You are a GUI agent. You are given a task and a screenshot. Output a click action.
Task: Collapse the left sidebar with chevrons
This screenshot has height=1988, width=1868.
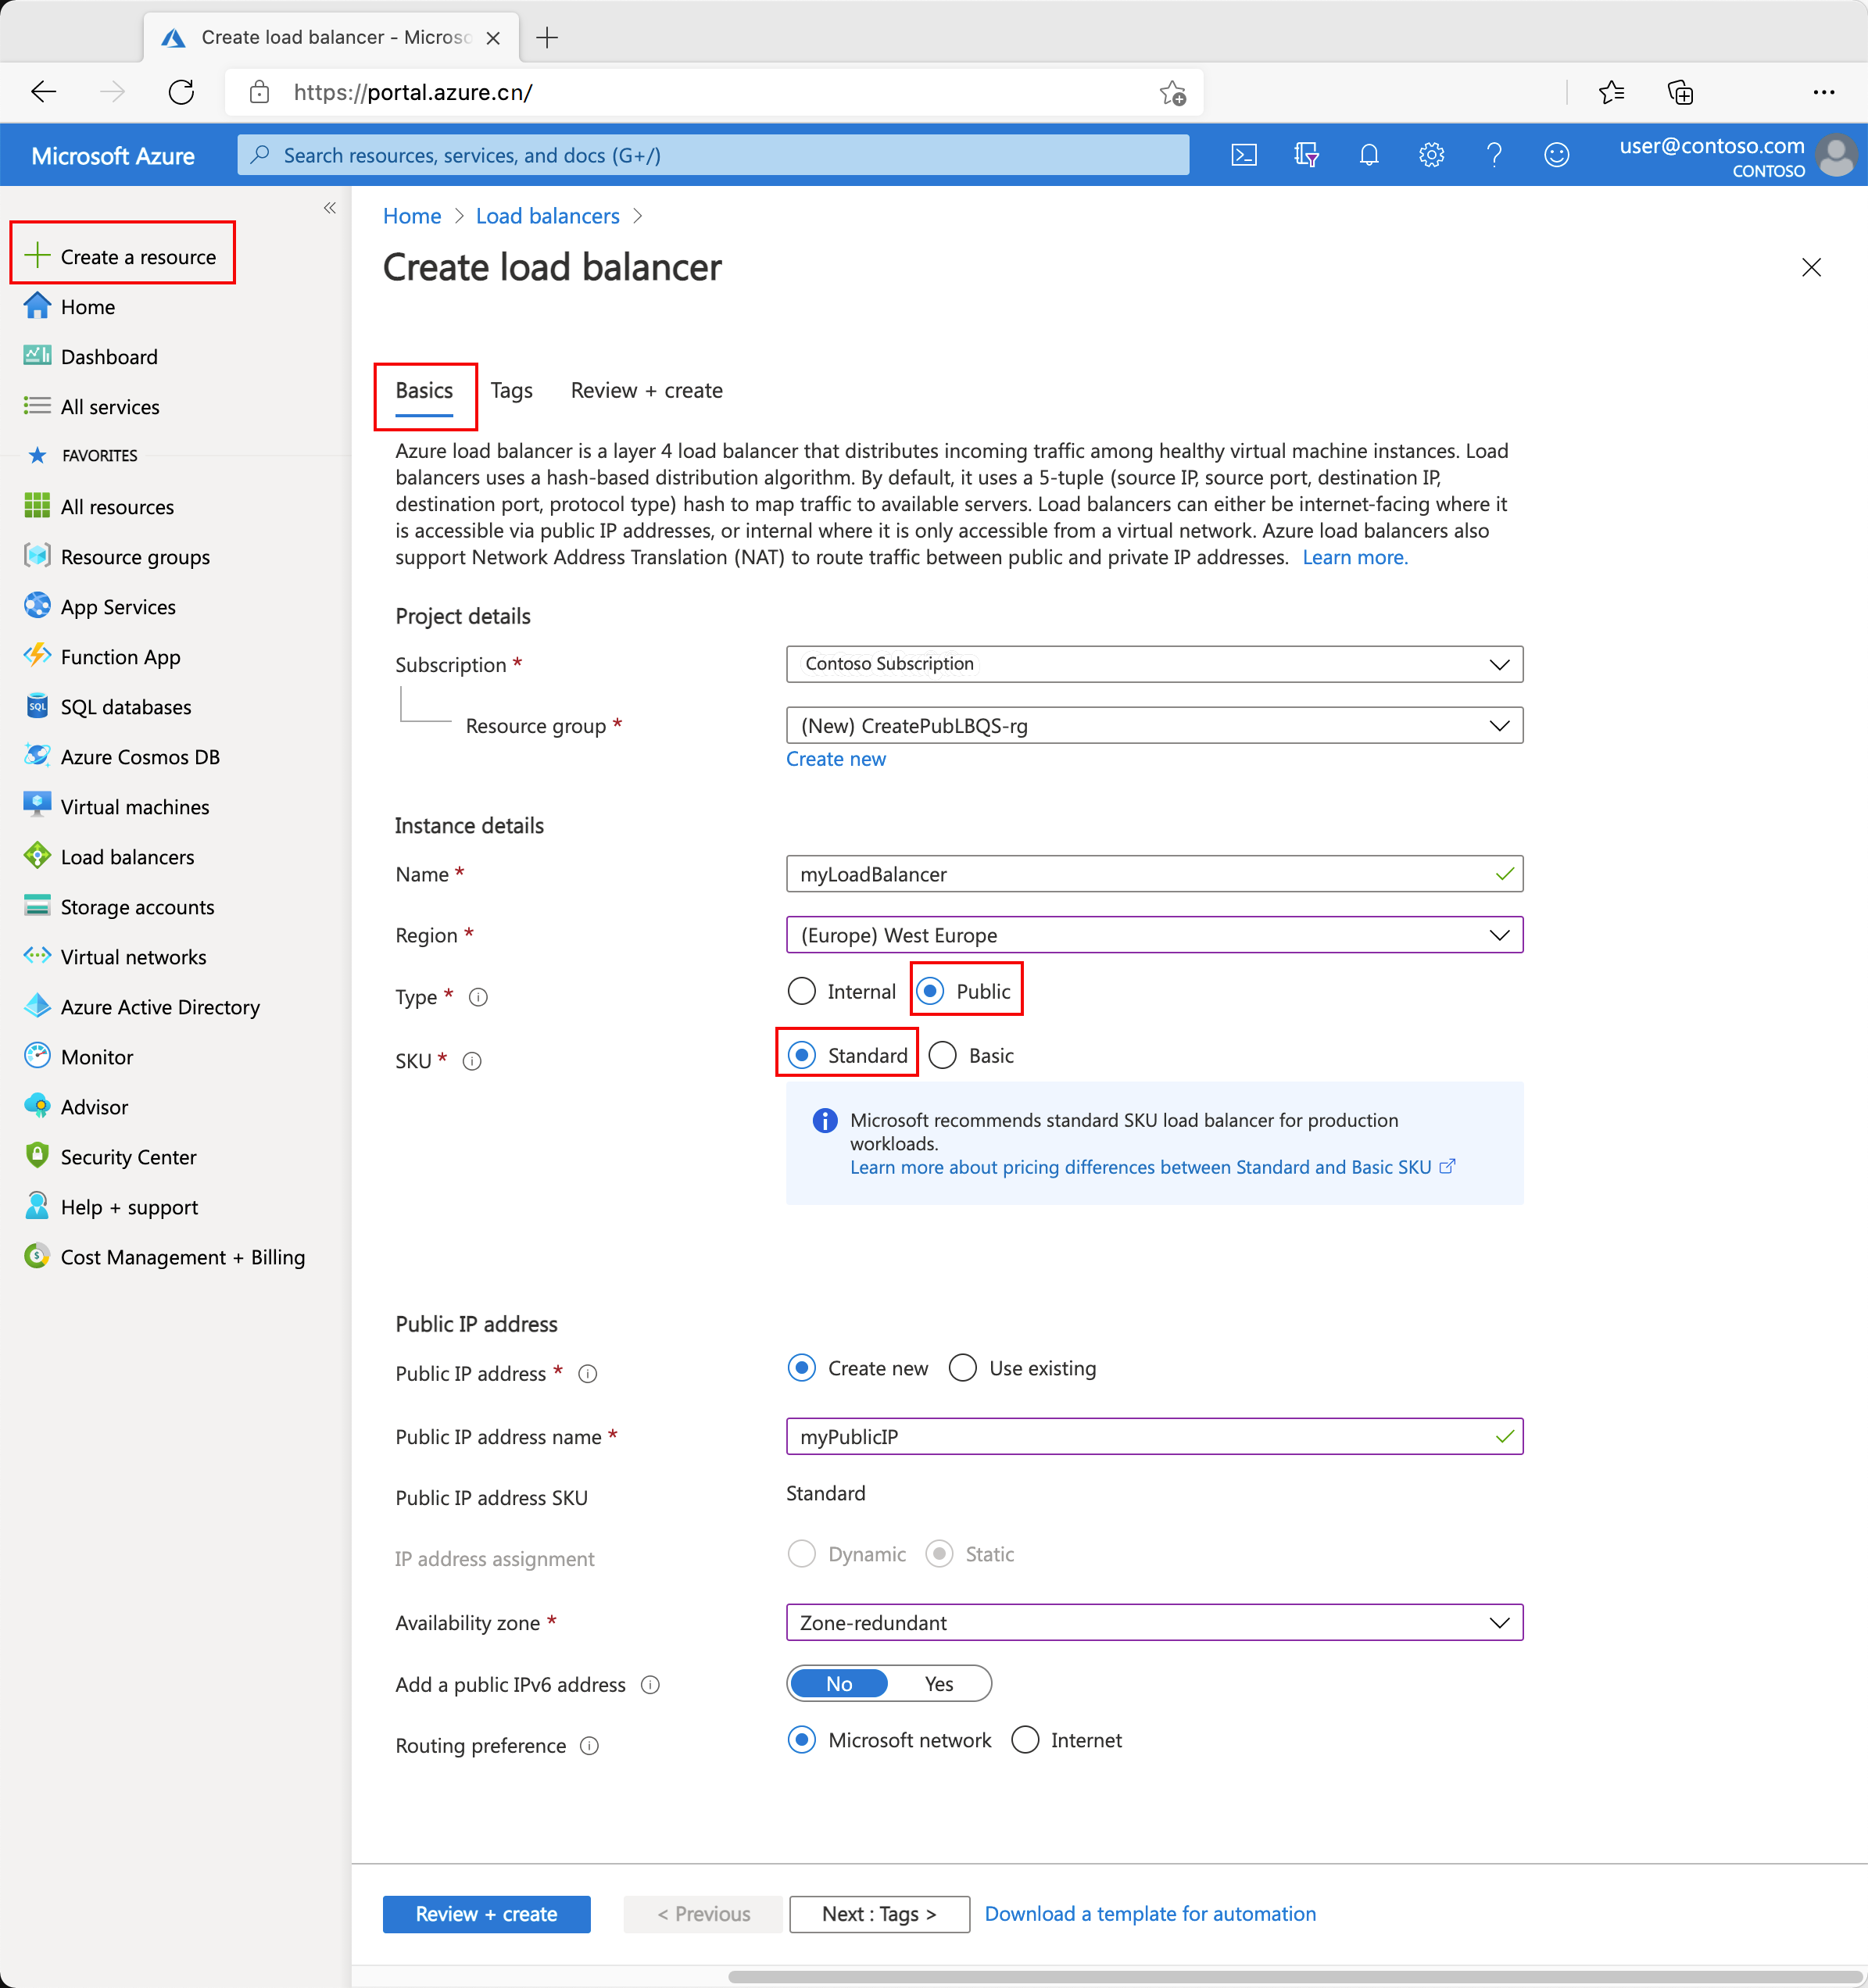click(329, 208)
